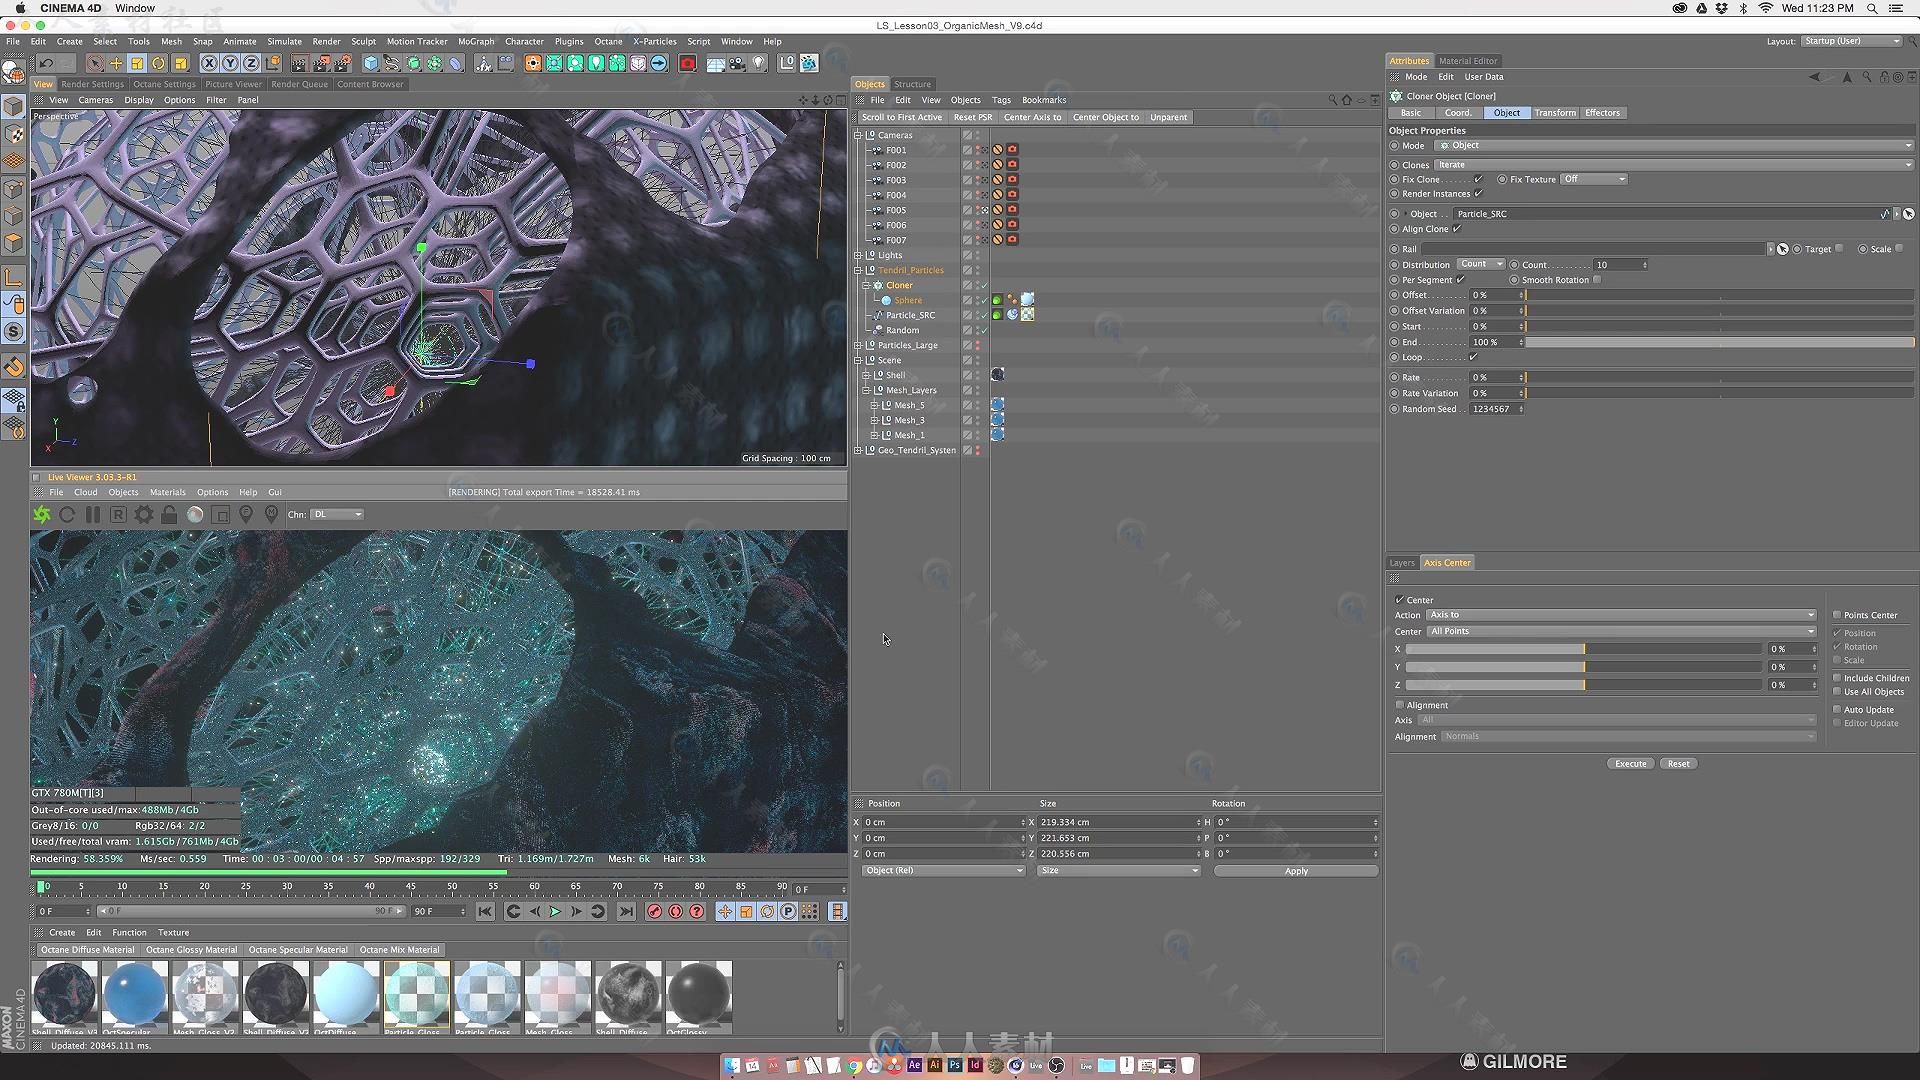Toggle Render Instances checkbox
Image resolution: width=1920 pixels, height=1080 pixels.
tap(1478, 193)
